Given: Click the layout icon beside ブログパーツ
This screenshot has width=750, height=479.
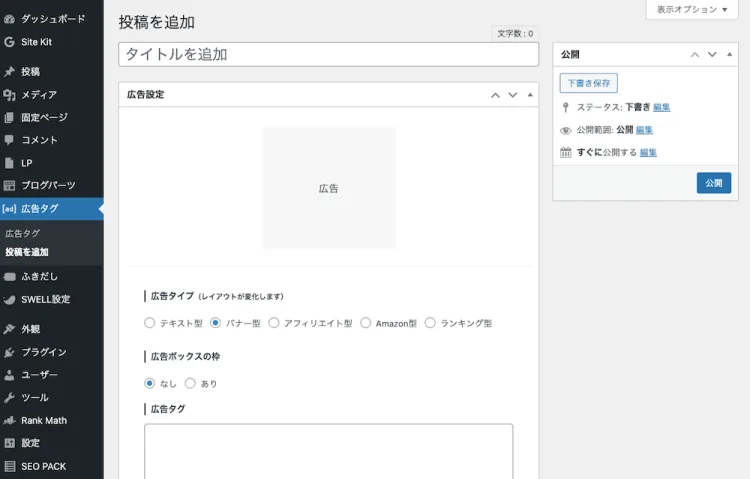Looking at the screenshot, I should coord(9,185).
